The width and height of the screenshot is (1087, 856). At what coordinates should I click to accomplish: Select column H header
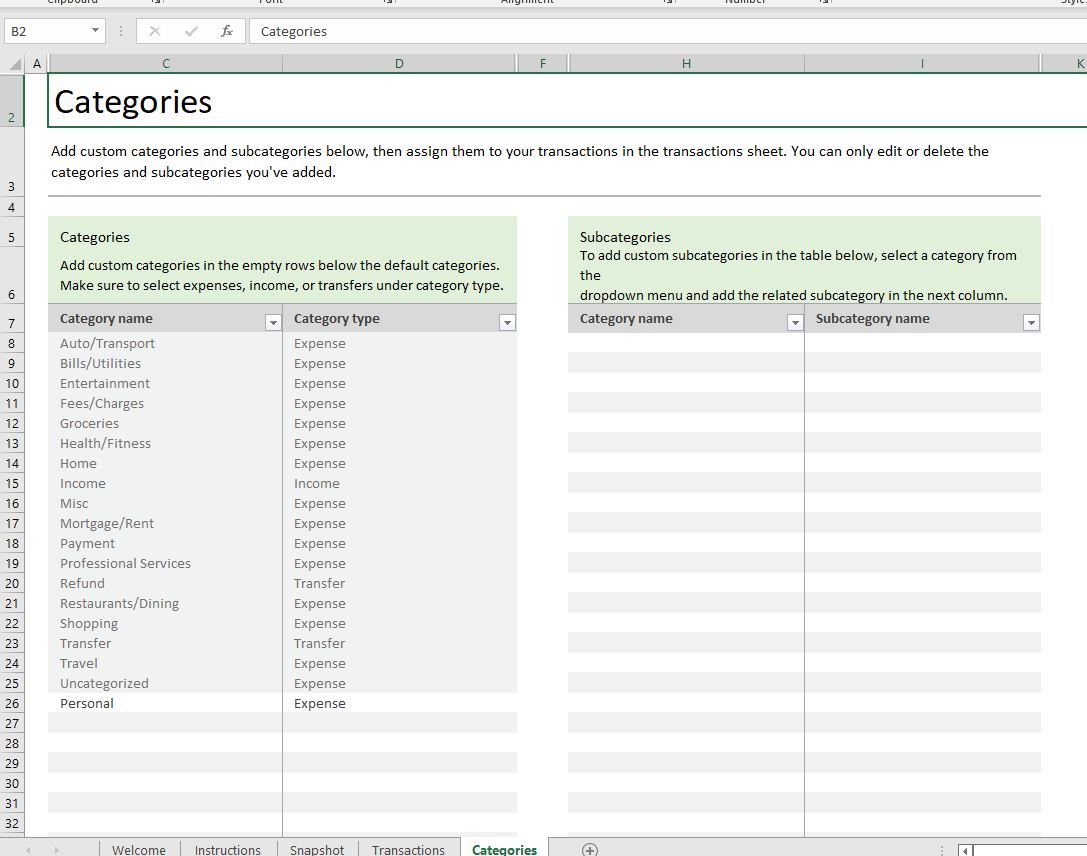click(x=686, y=64)
